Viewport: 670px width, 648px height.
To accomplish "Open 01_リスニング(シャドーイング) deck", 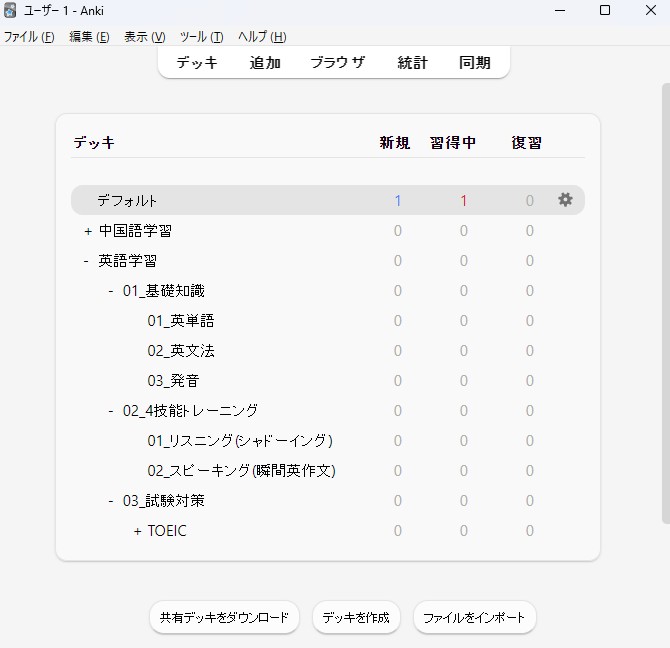I will click(x=240, y=440).
